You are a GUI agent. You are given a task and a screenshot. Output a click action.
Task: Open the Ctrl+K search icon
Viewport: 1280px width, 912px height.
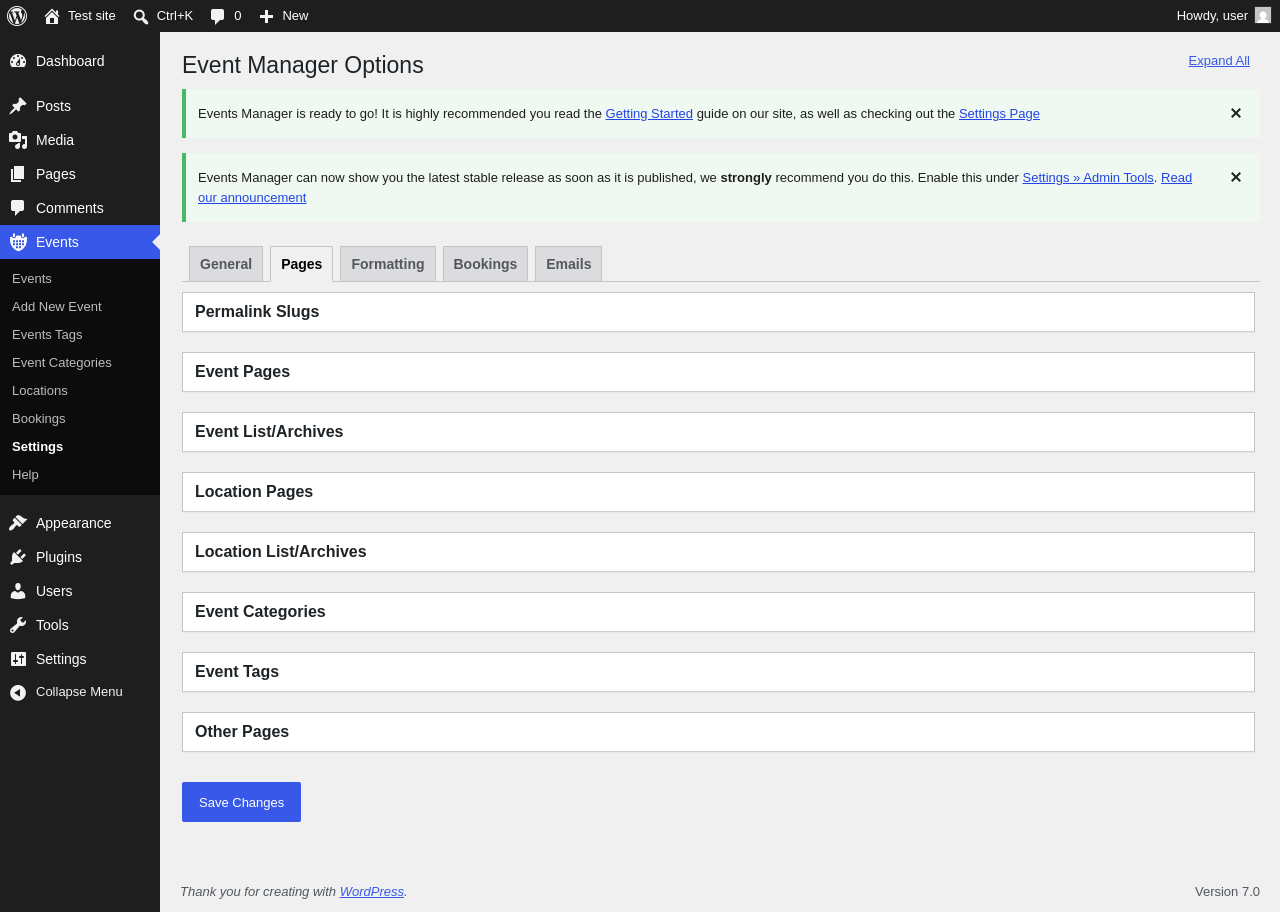tap(141, 16)
